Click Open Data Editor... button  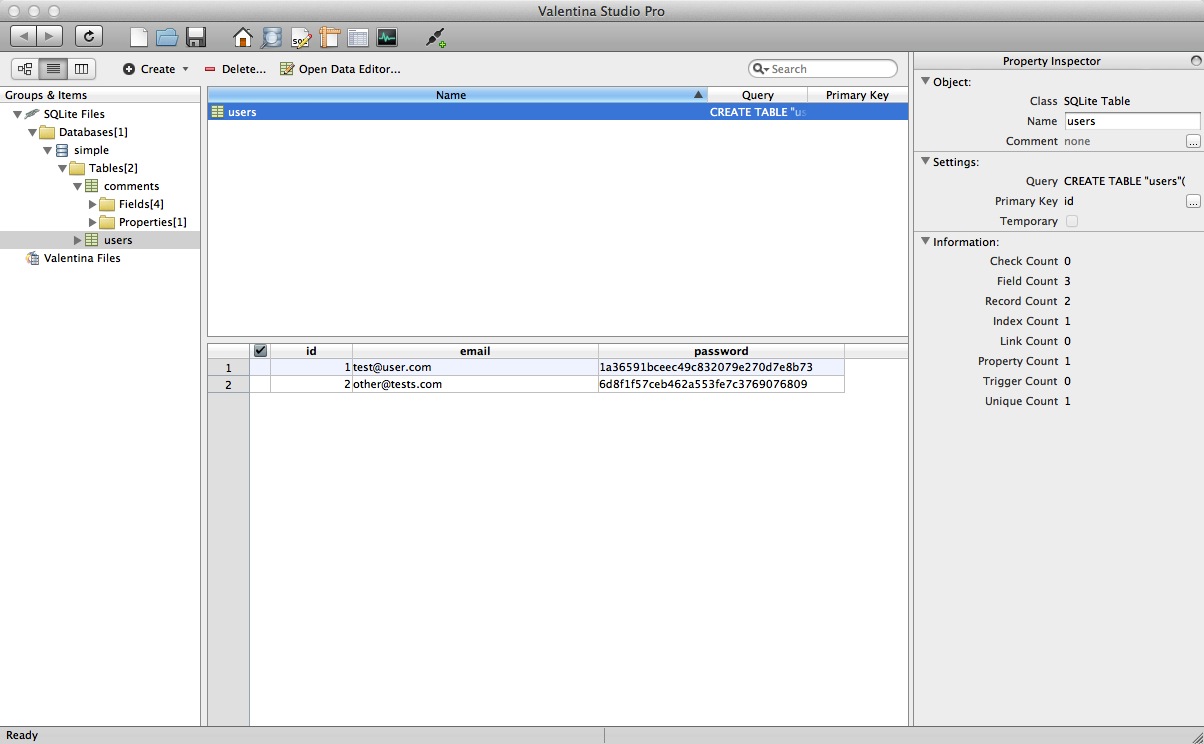pyautogui.click(x=340, y=69)
